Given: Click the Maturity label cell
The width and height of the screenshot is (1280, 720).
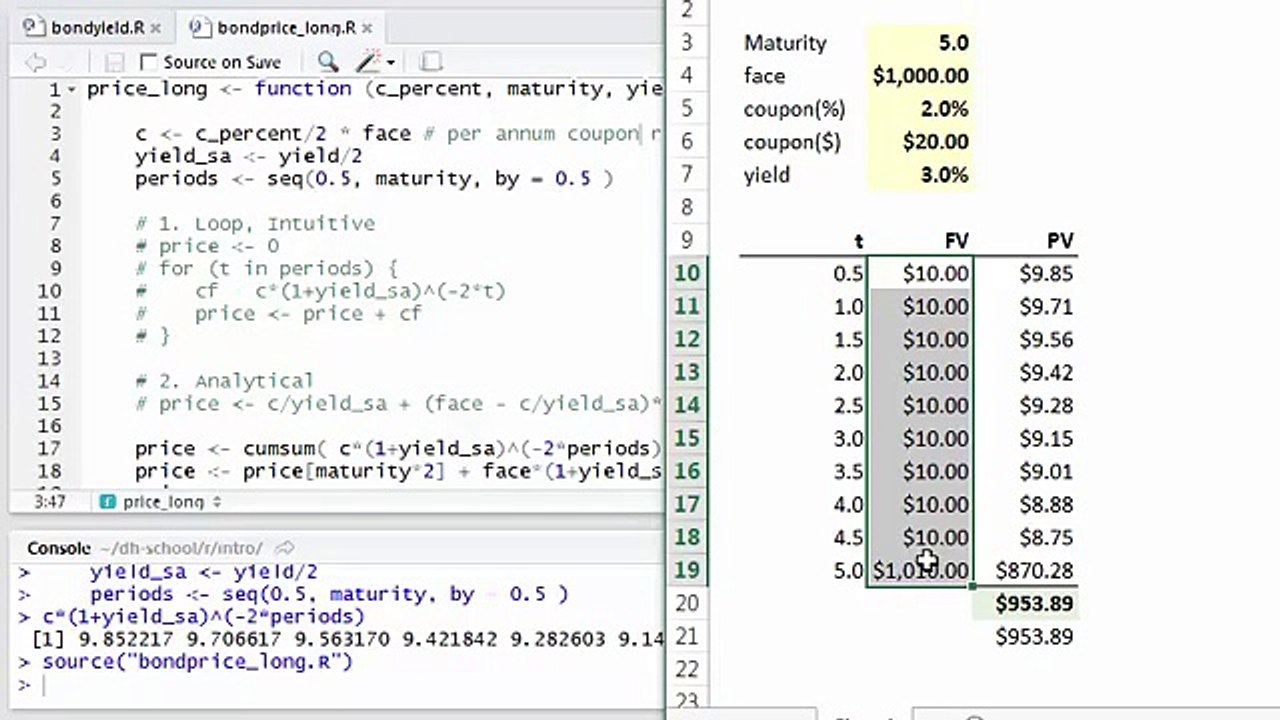Looking at the screenshot, I should click(x=785, y=43).
